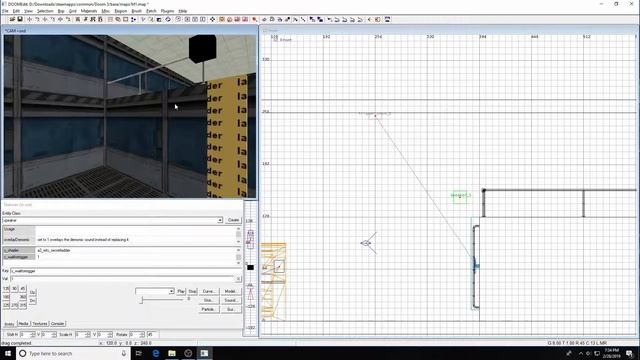
Task: Click into the Val input field
Action: point(122,278)
